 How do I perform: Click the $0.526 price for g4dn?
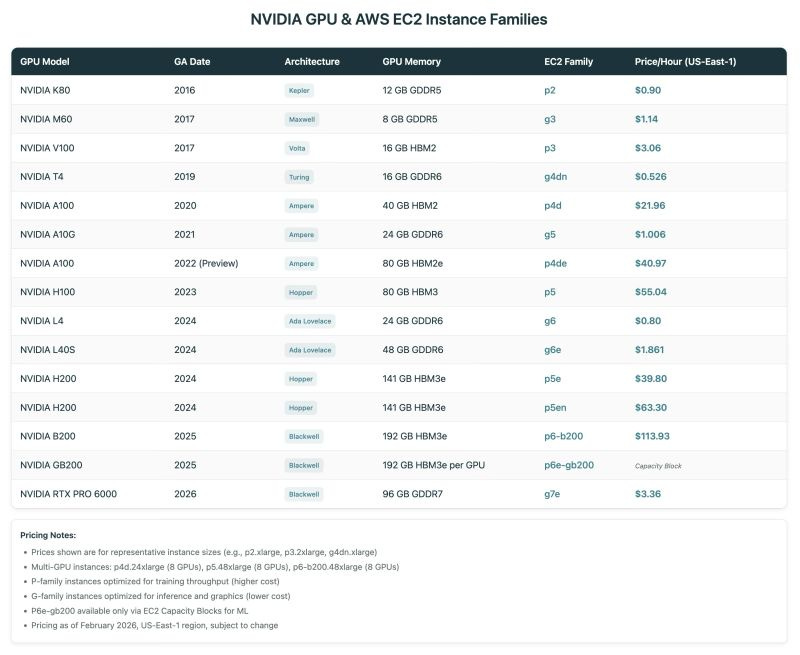[x=651, y=177]
